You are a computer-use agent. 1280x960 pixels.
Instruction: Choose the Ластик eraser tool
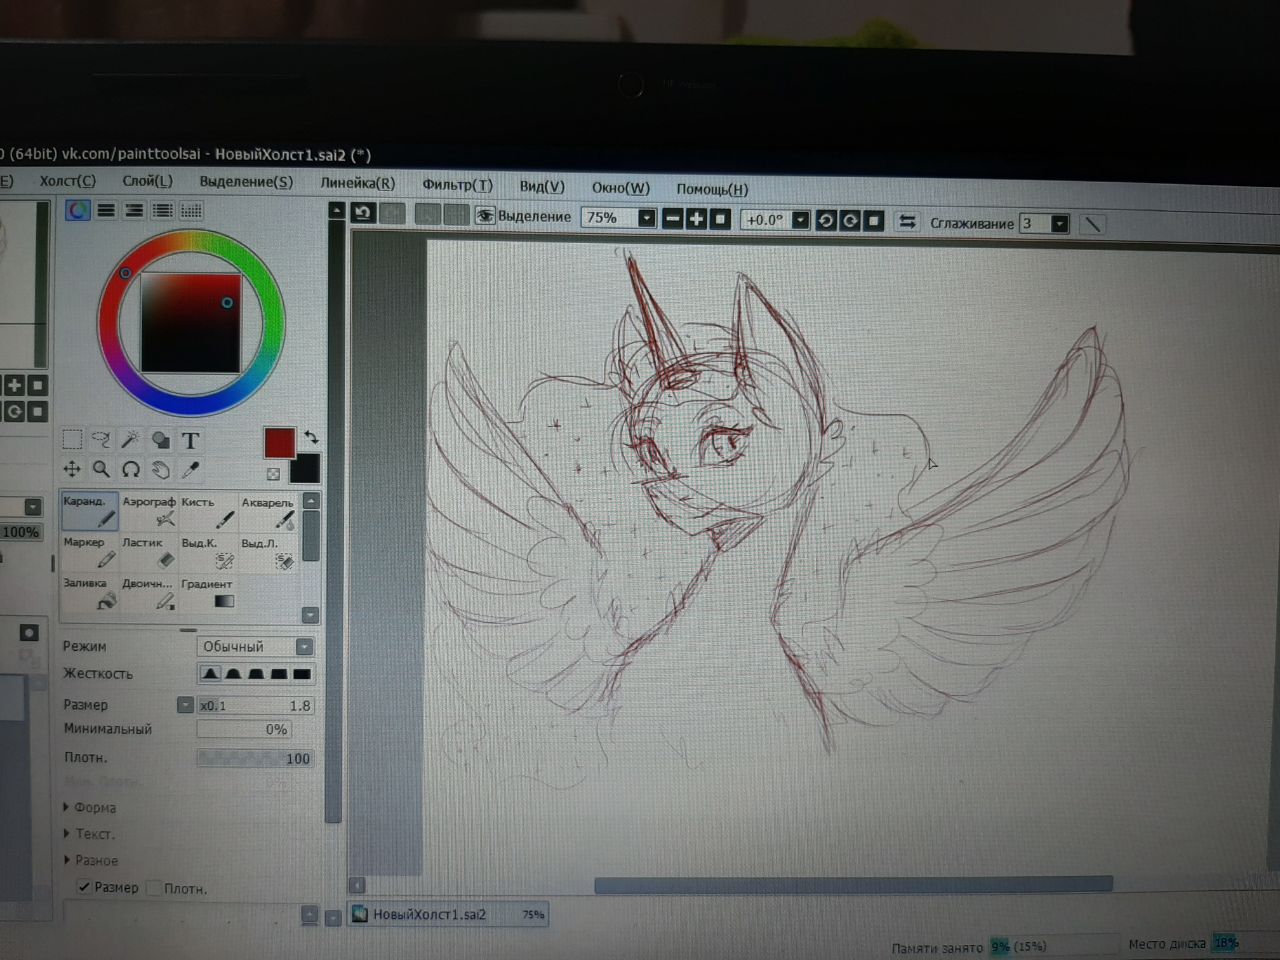tap(149, 552)
